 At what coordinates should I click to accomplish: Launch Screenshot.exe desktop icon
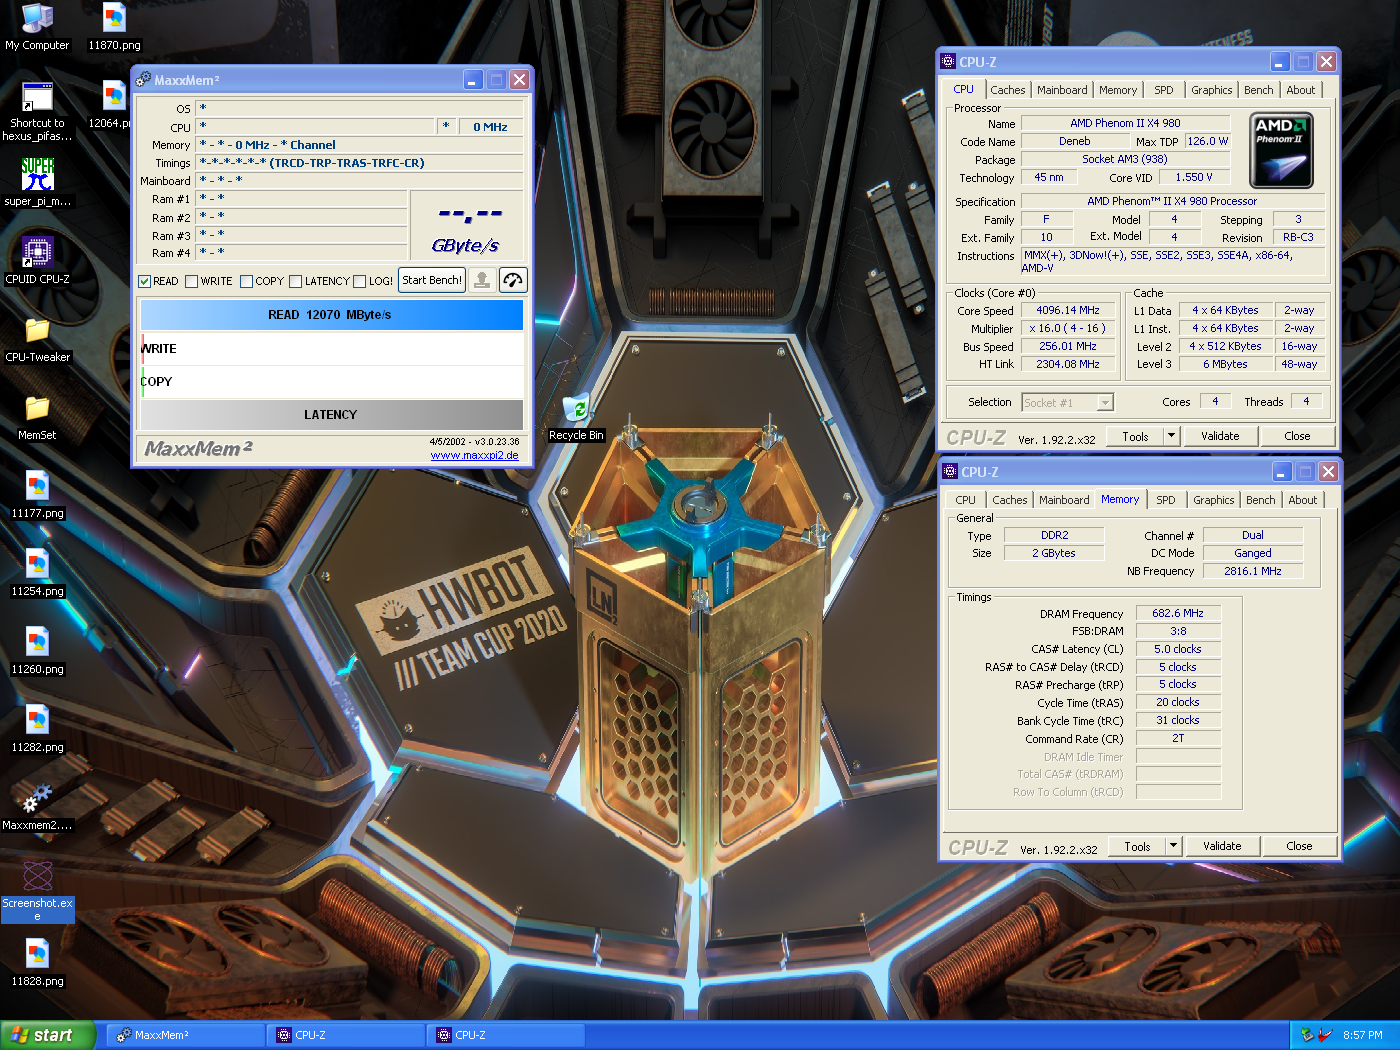point(37,891)
